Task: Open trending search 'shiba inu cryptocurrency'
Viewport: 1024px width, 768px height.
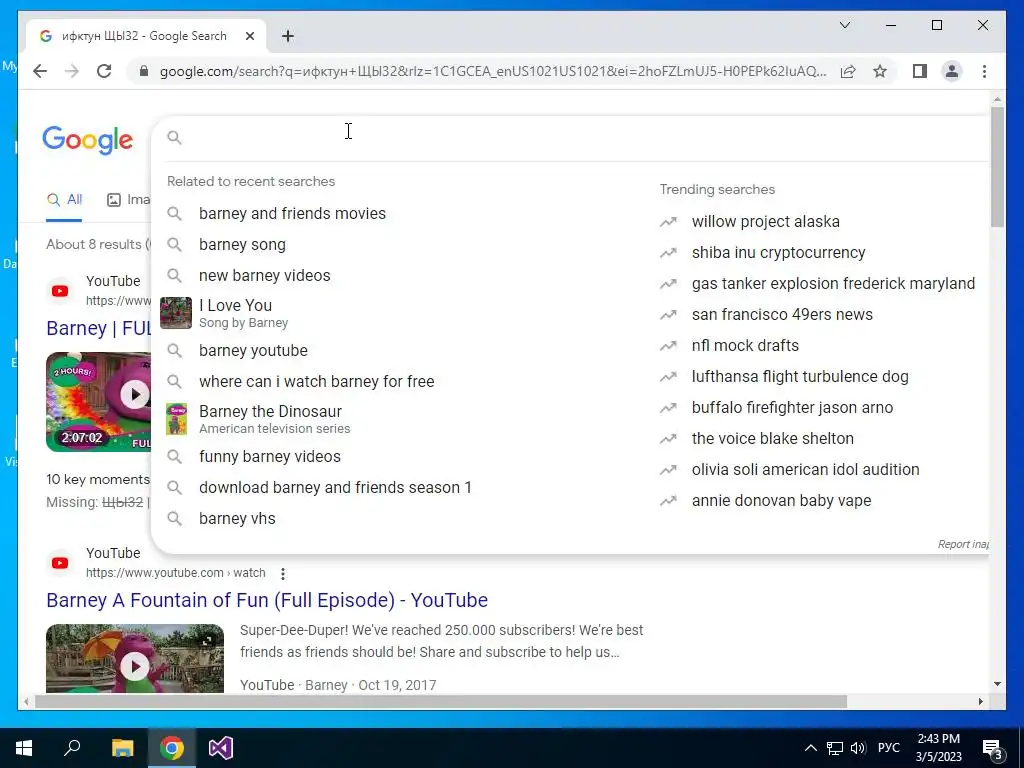Action: click(x=778, y=253)
